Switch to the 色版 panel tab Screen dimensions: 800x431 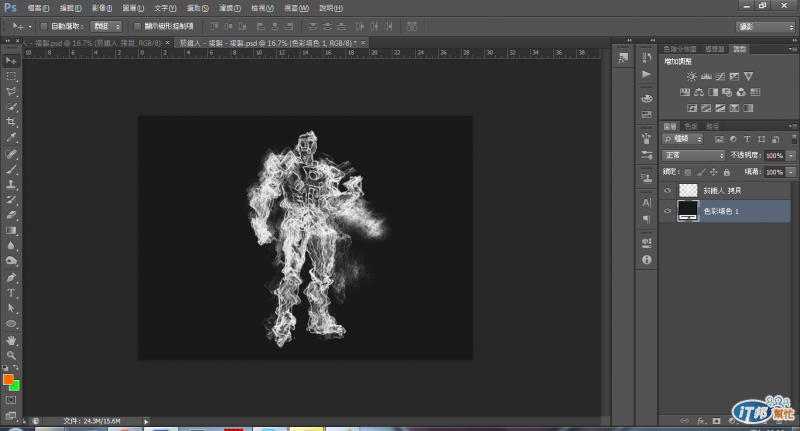pos(693,126)
